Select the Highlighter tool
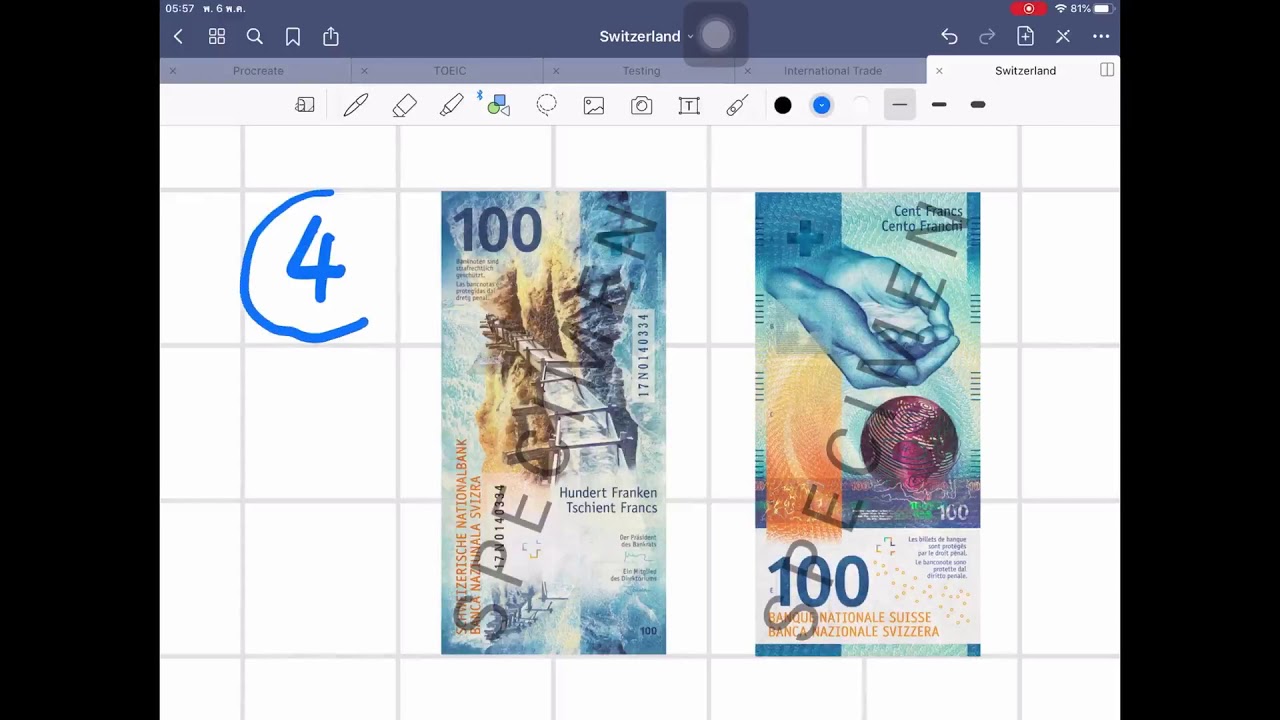Image resolution: width=1280 pixels, height=720 pixels. 452,105
